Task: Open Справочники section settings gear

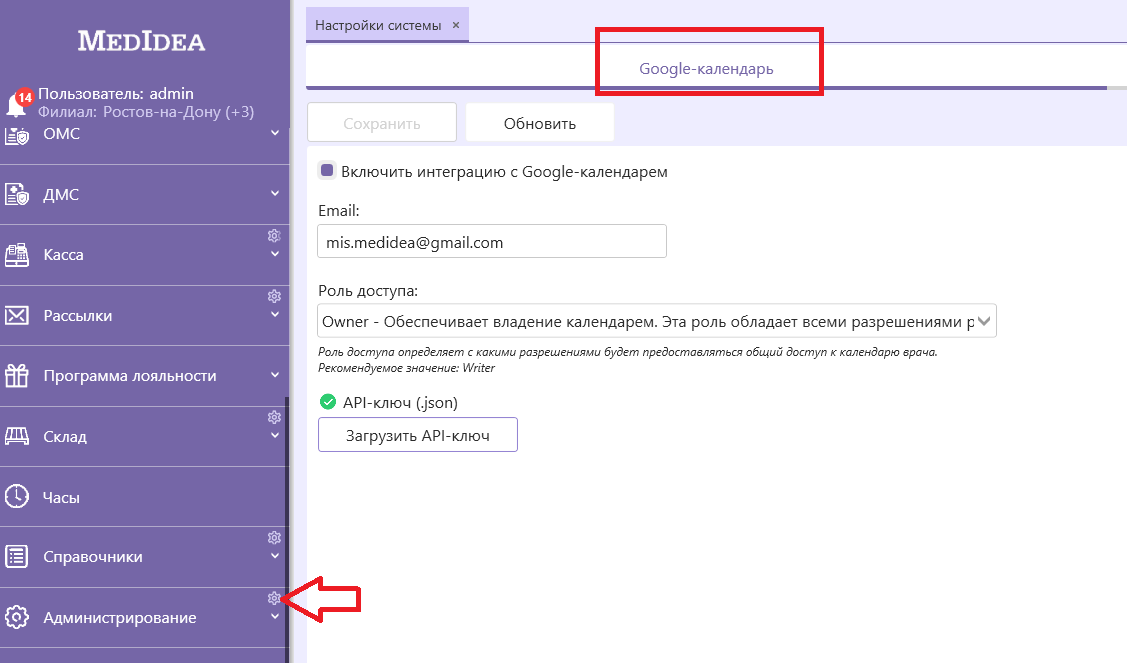Action: [x=274, y=538]
